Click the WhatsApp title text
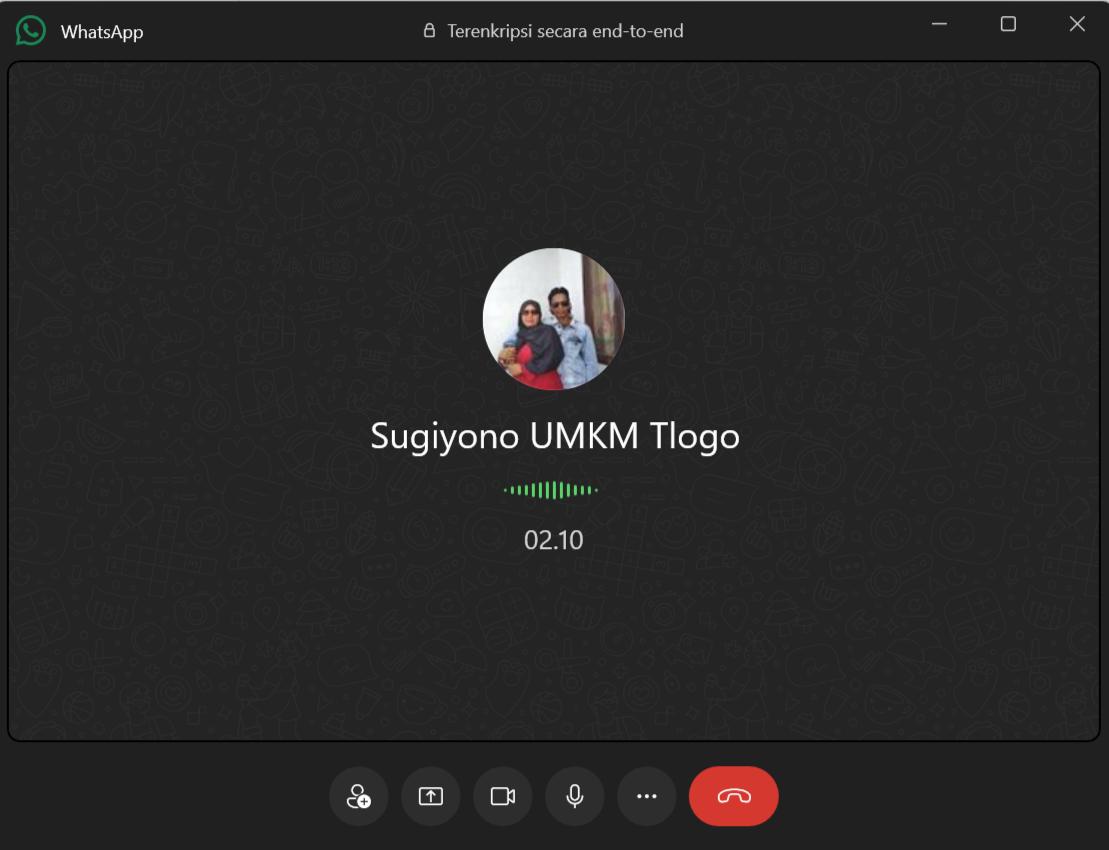This screenshot has width=1109, height=850. point(102,32)
